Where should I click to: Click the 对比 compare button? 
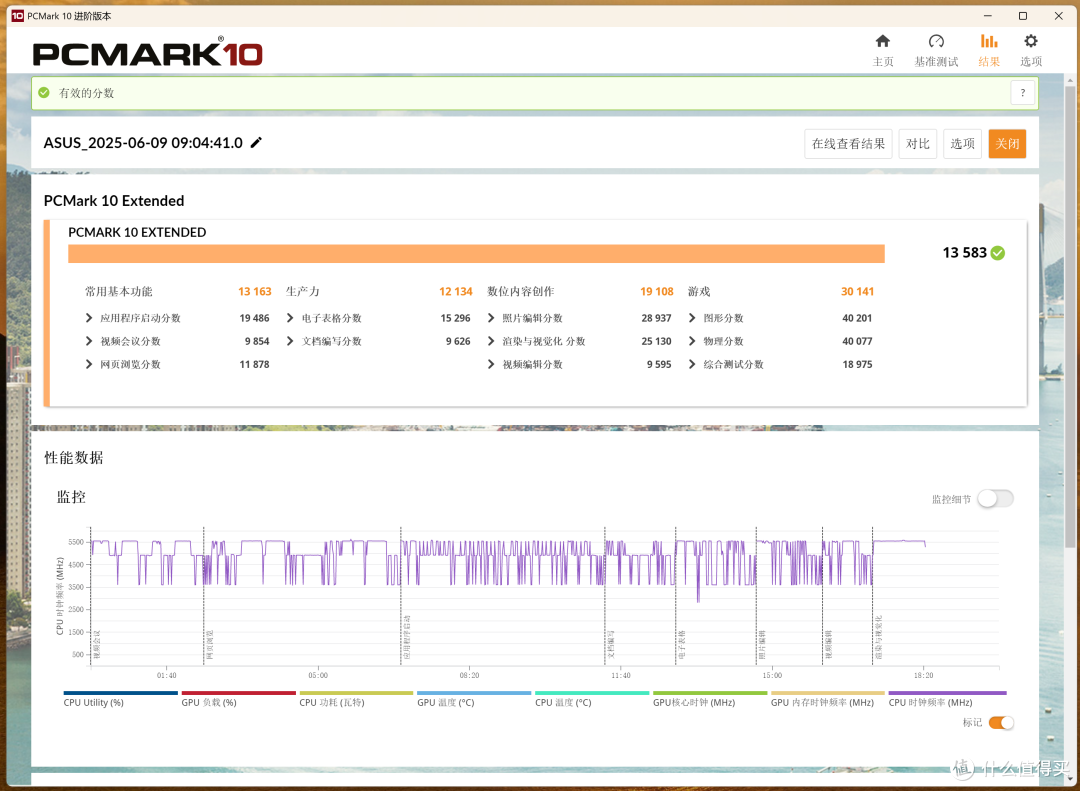[x=917, y=144]
